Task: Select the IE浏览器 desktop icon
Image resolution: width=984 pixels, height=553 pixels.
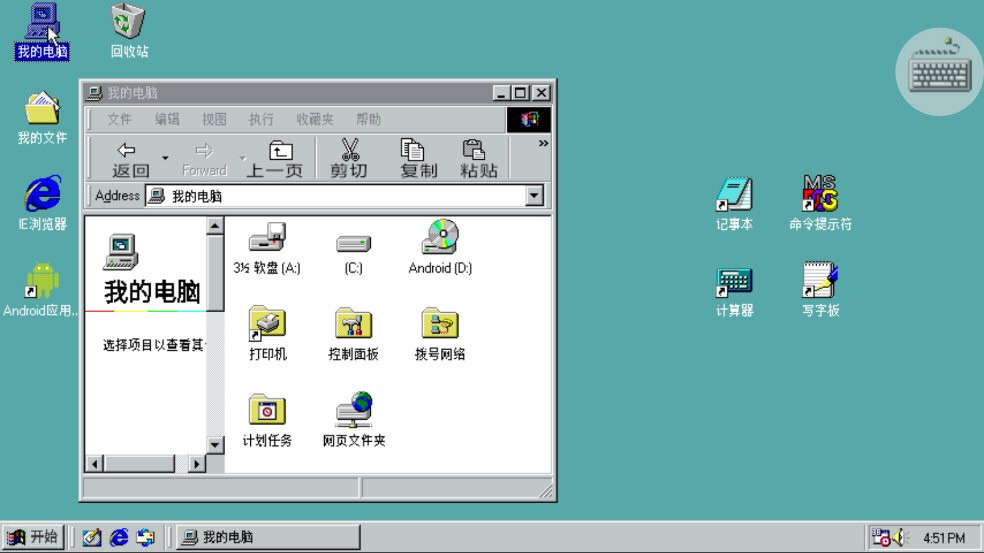Action: 42,203
